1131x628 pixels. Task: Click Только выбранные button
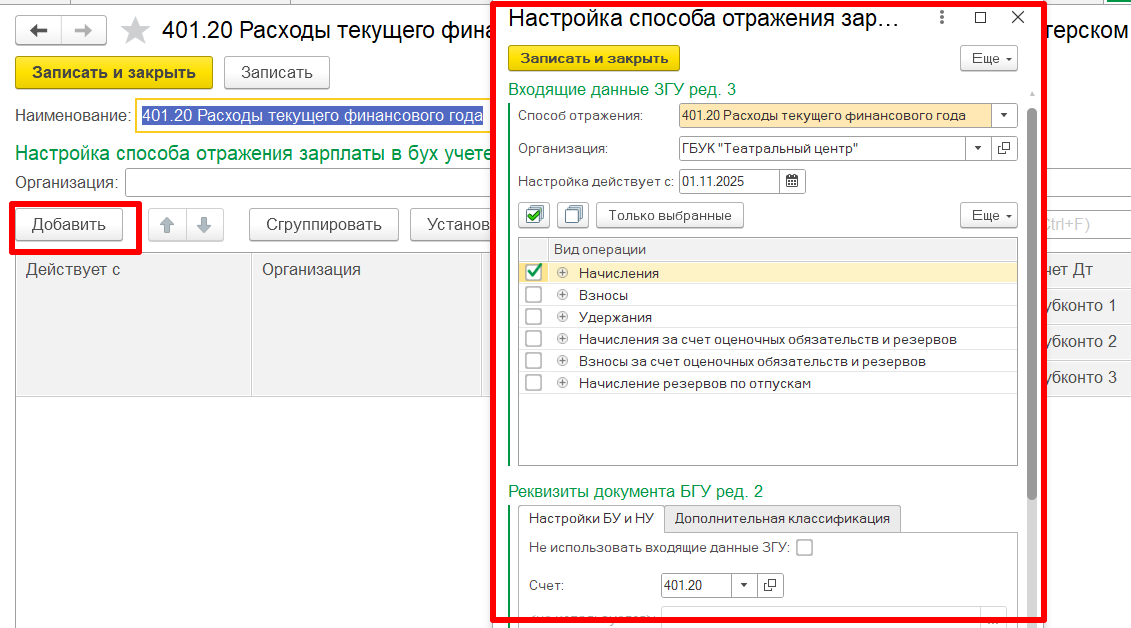coord(670,215)
